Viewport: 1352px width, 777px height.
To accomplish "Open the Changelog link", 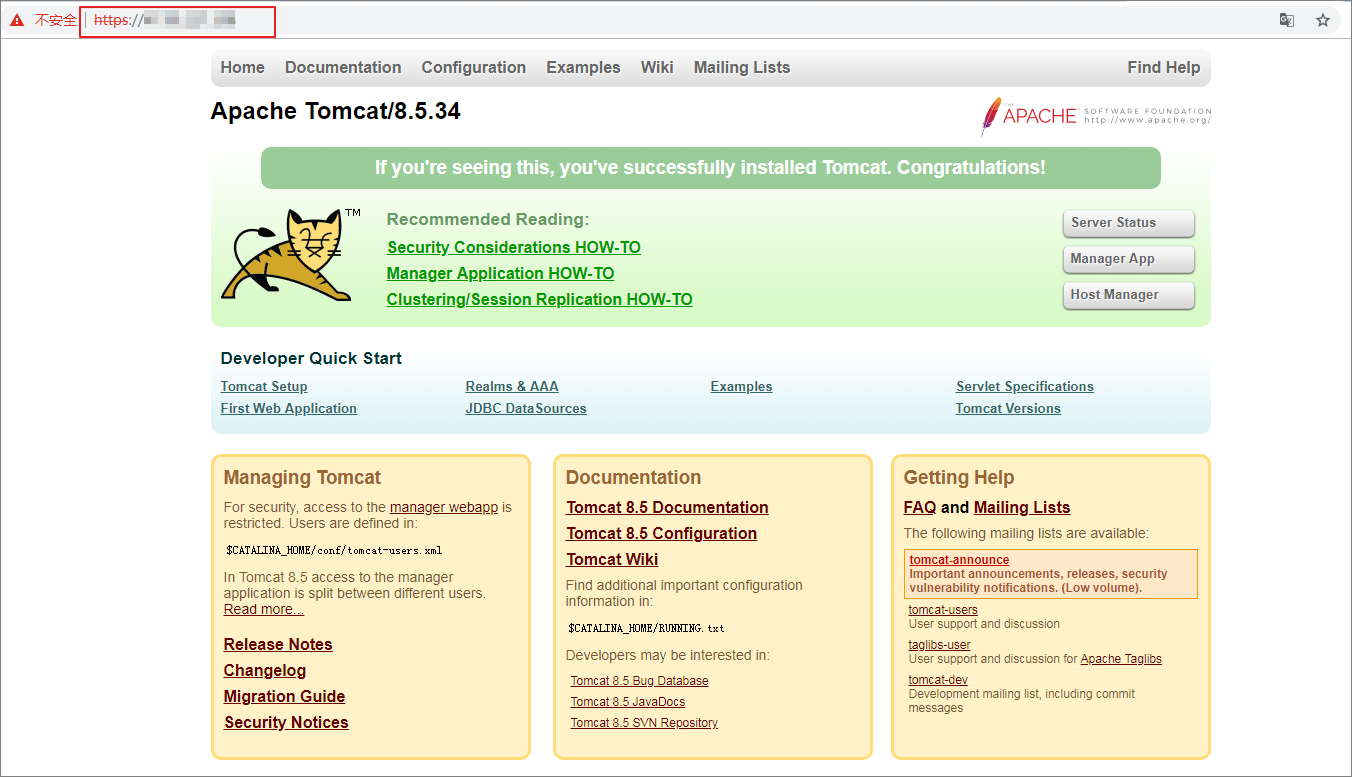I will 265,670.
